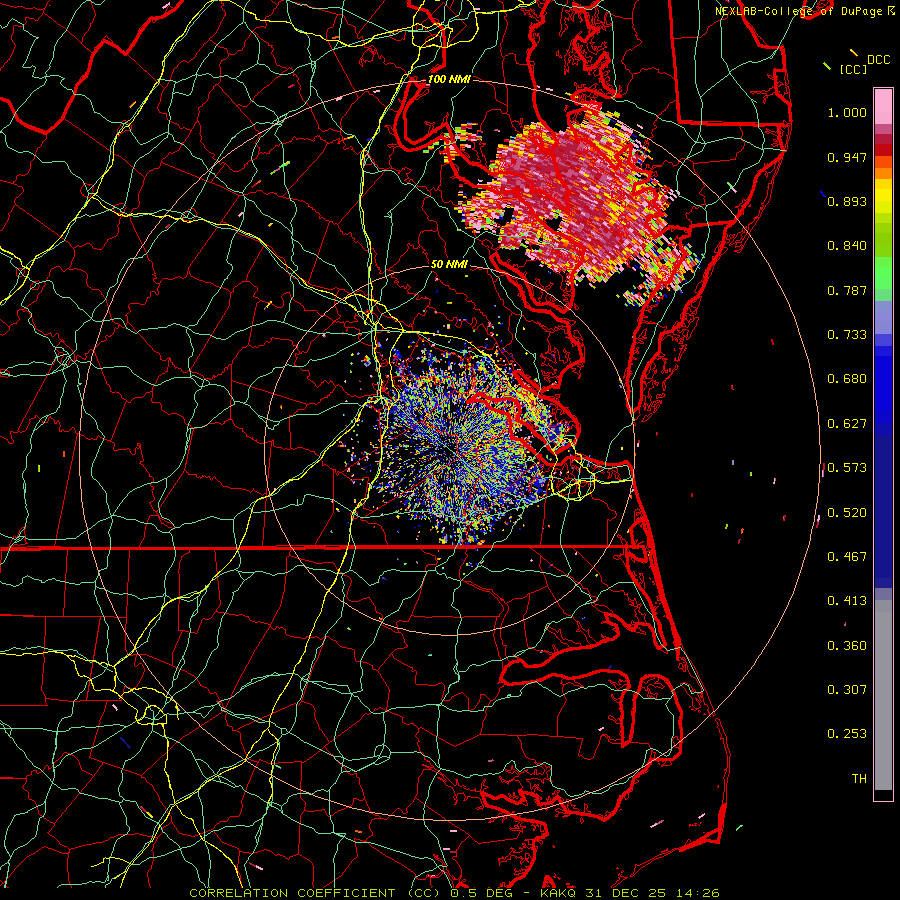Click the 0.520 legend value

point(847,513)
